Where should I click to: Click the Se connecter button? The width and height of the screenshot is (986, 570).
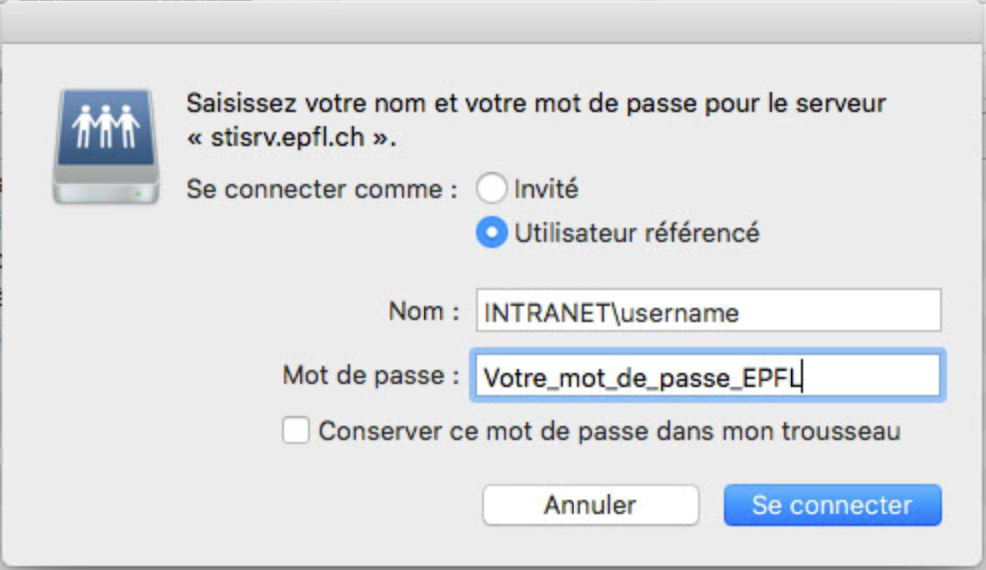(832, 505)
